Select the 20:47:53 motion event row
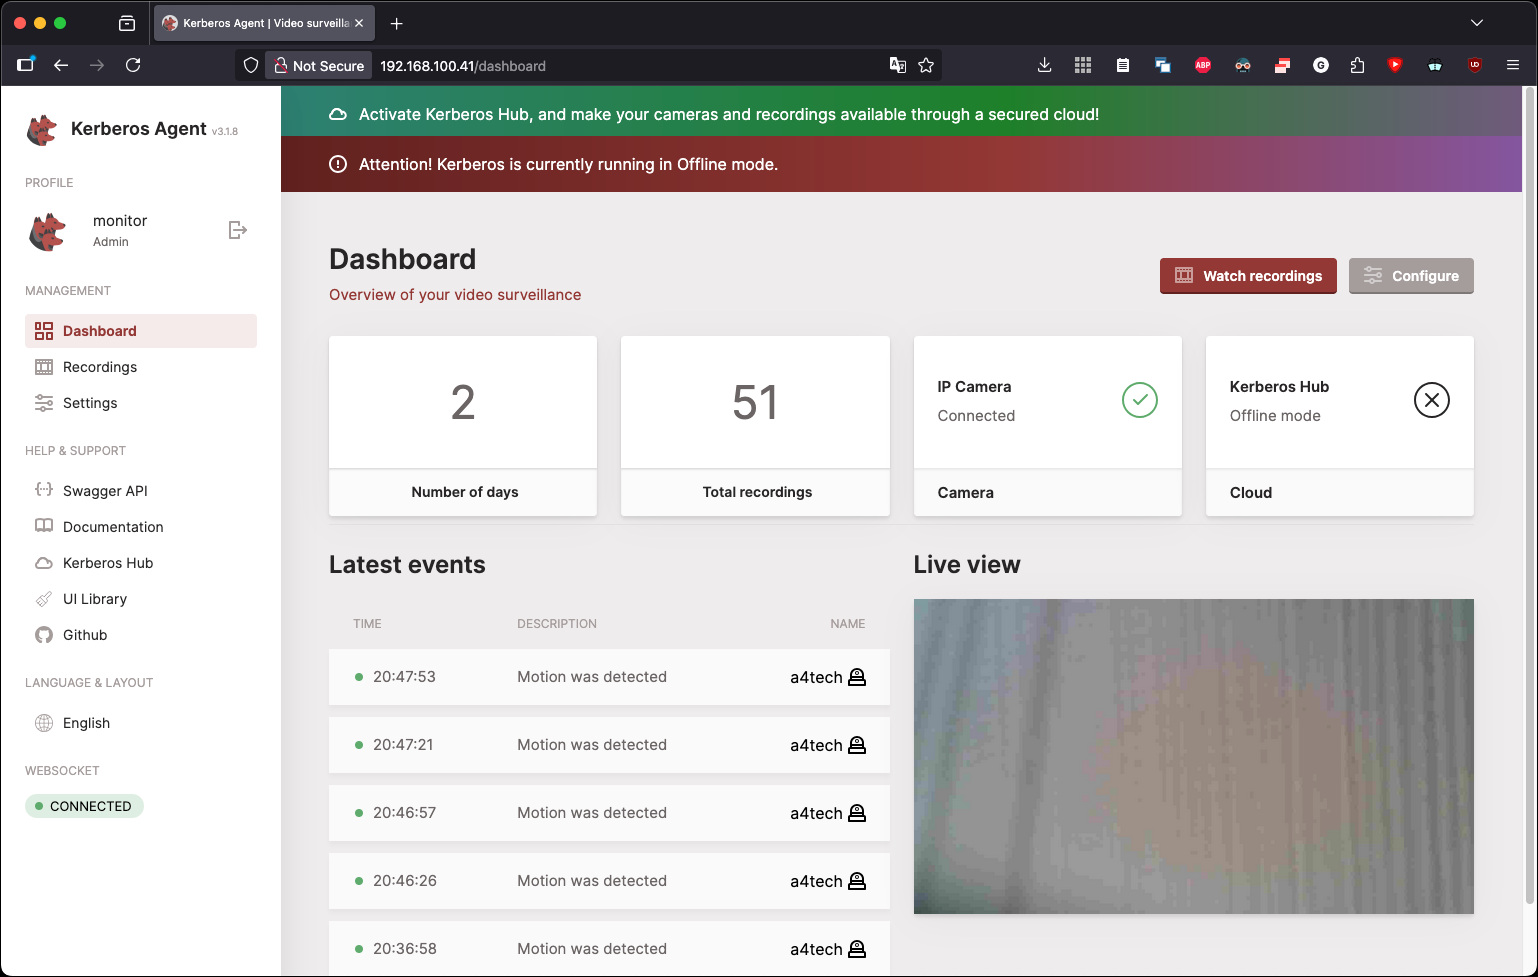Screen dimensions: 1538x977 [x=609, y=677]
